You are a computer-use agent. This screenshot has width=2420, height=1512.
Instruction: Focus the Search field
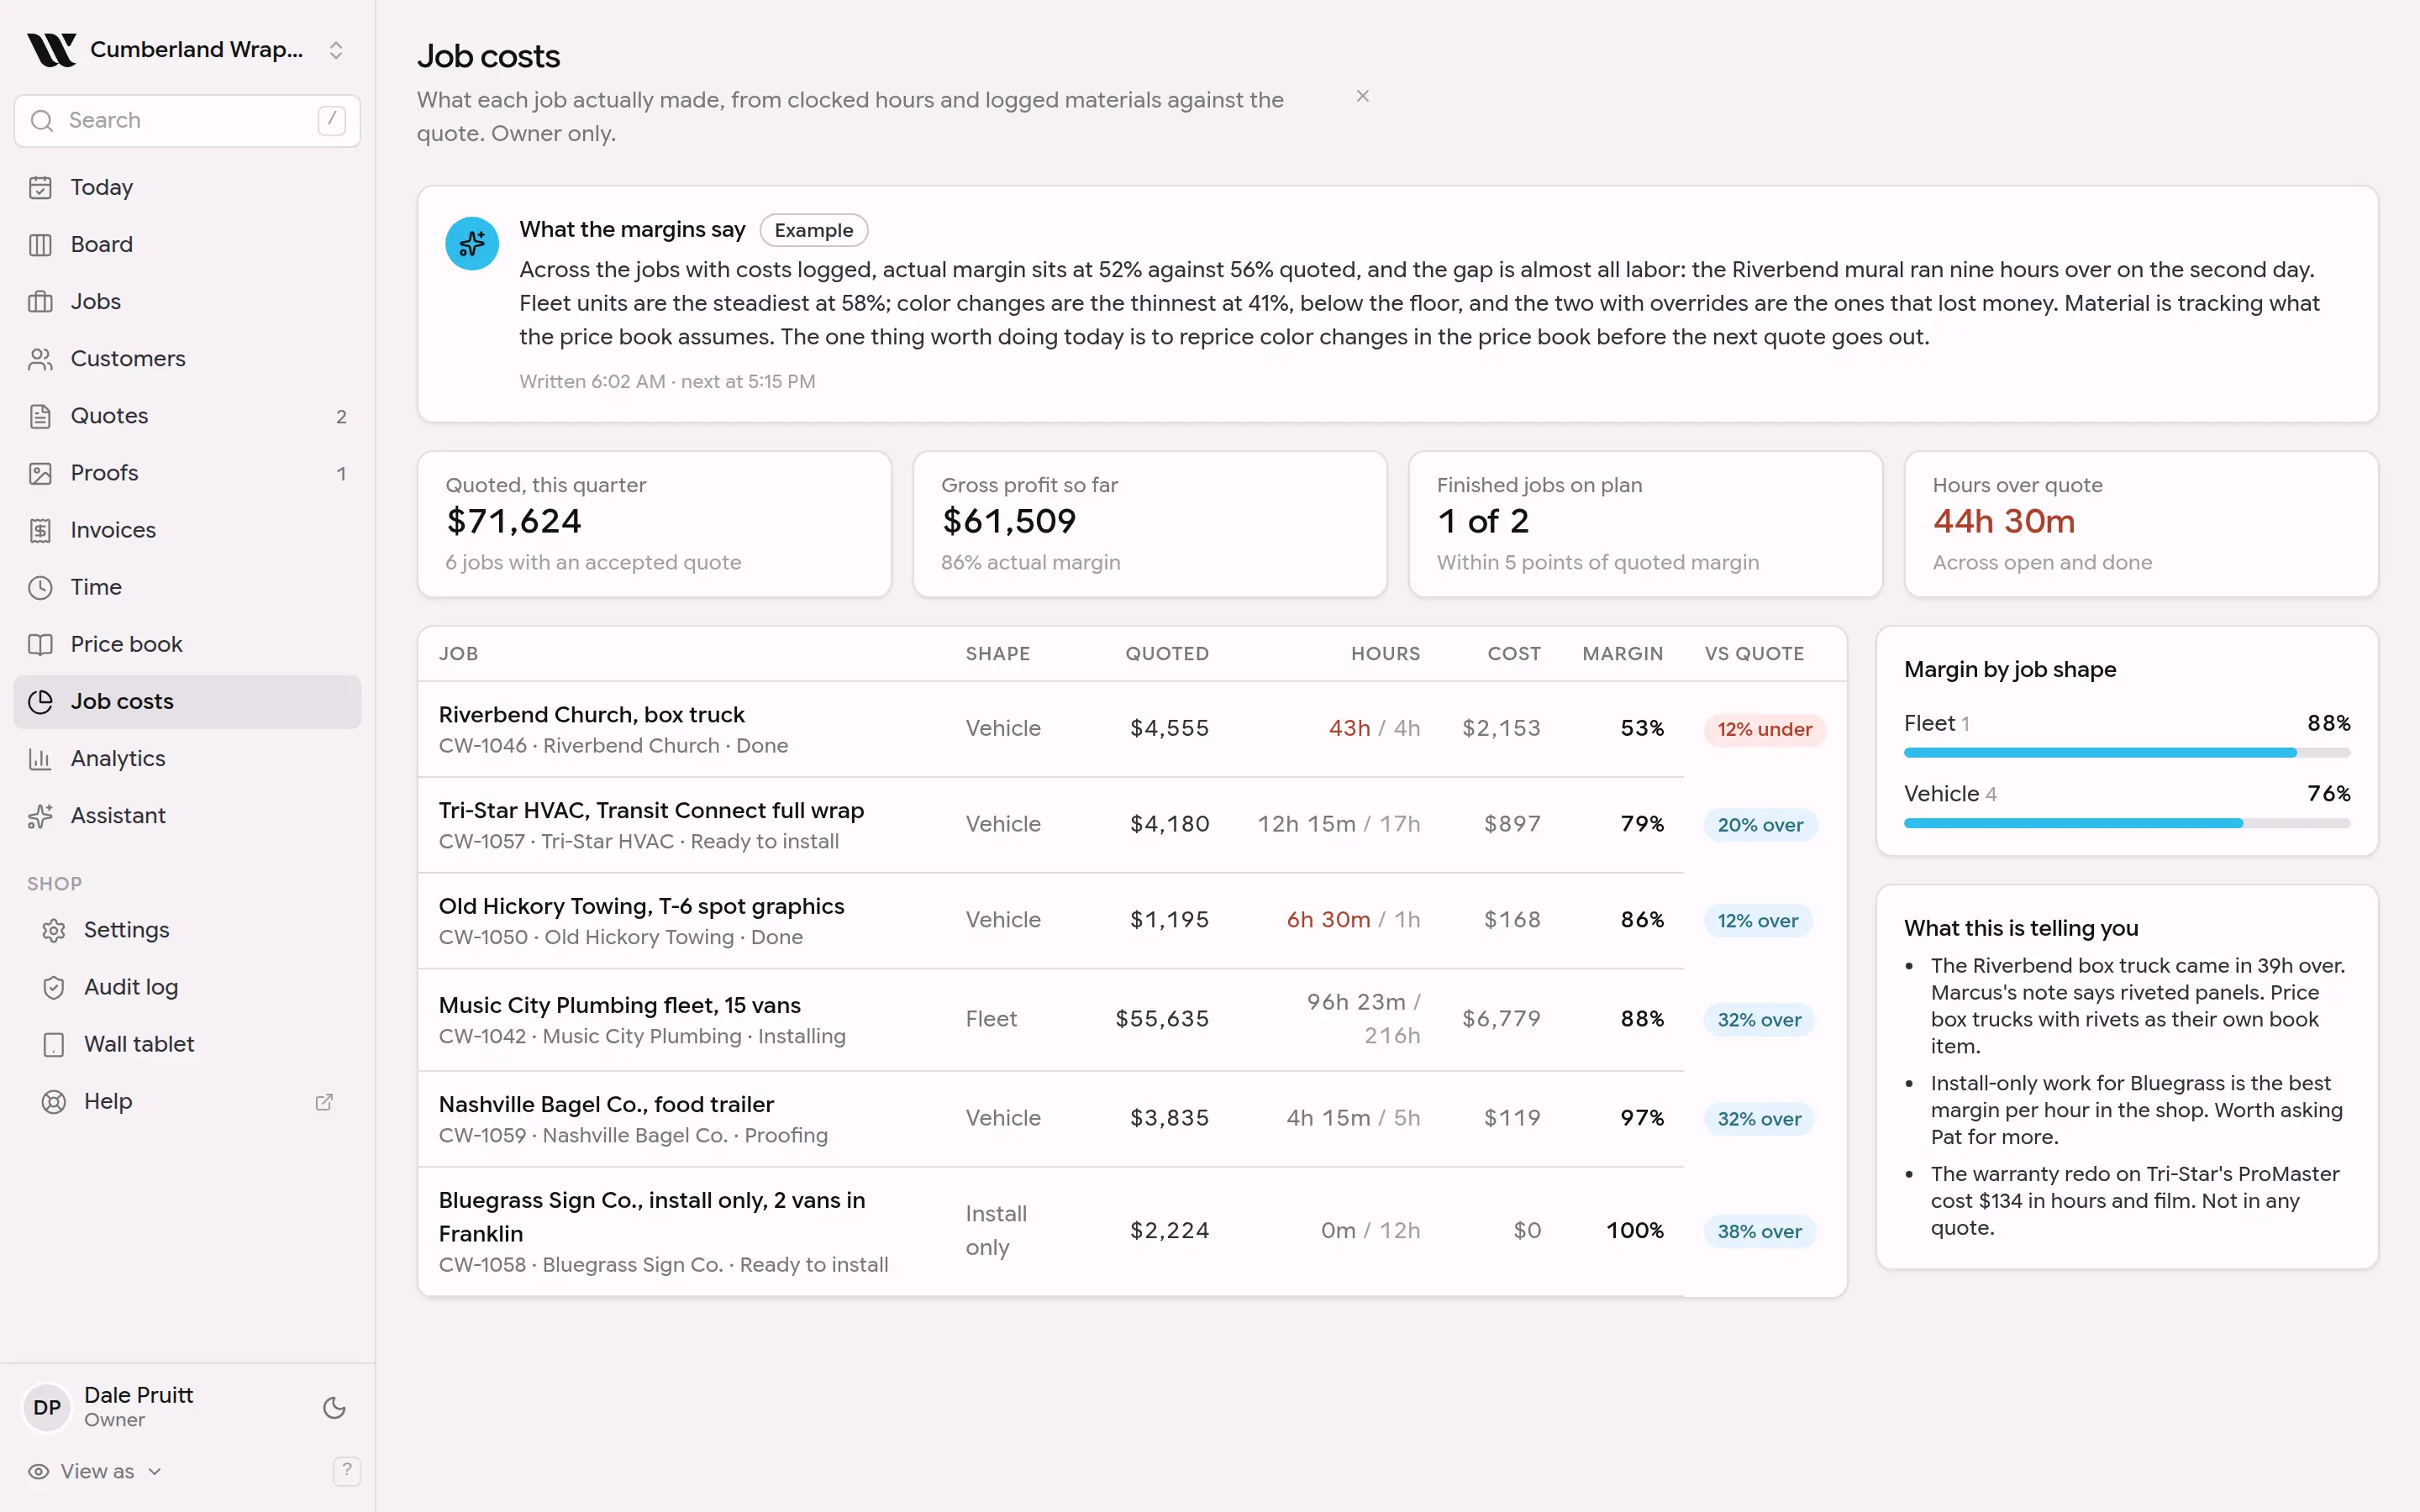click(187, 120)
